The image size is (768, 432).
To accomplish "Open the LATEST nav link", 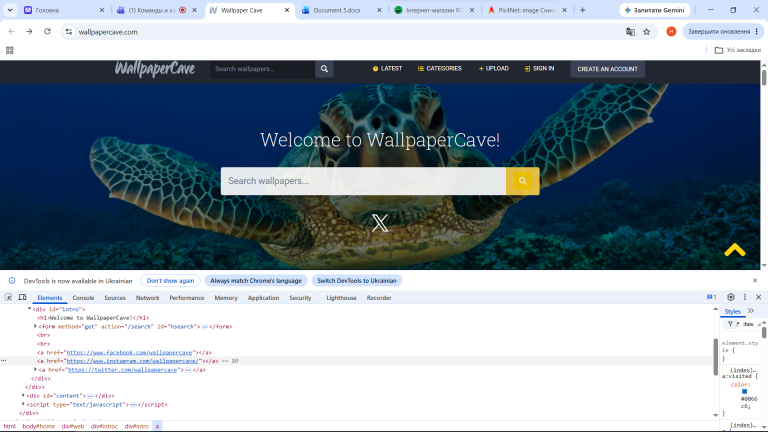I will (387, 69).
